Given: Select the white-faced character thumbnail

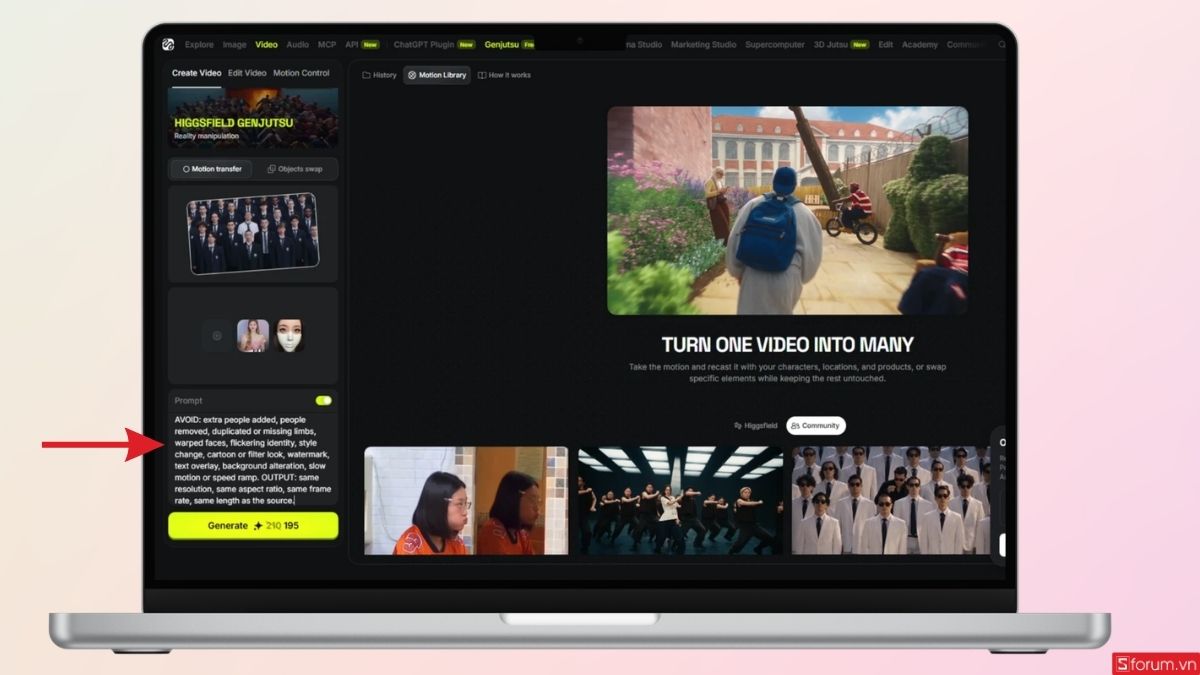Looking at the screenshot, I should coord(289,336).
